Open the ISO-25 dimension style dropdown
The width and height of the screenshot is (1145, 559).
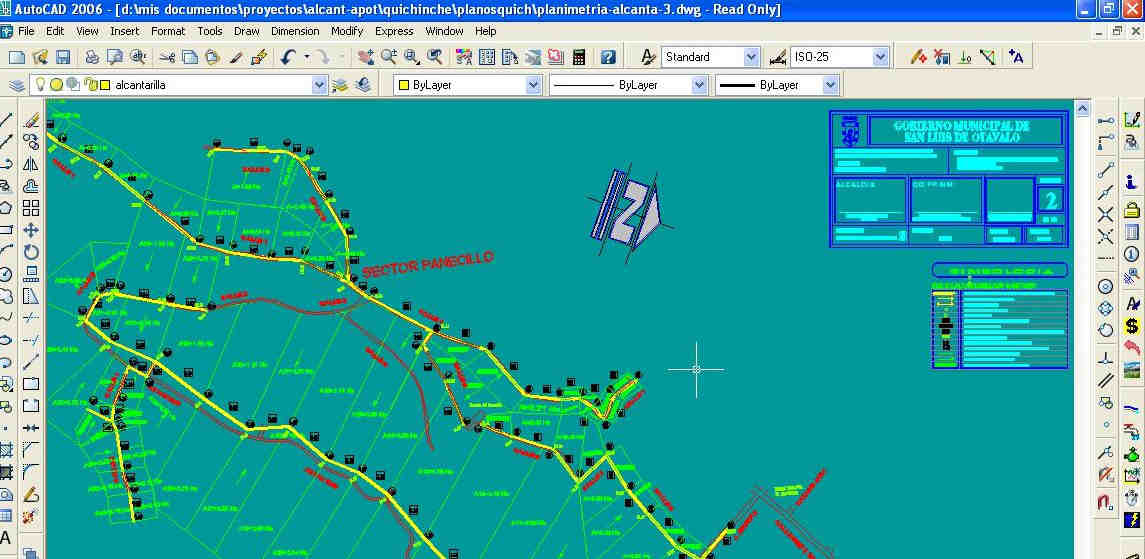[x=880, y=57]
